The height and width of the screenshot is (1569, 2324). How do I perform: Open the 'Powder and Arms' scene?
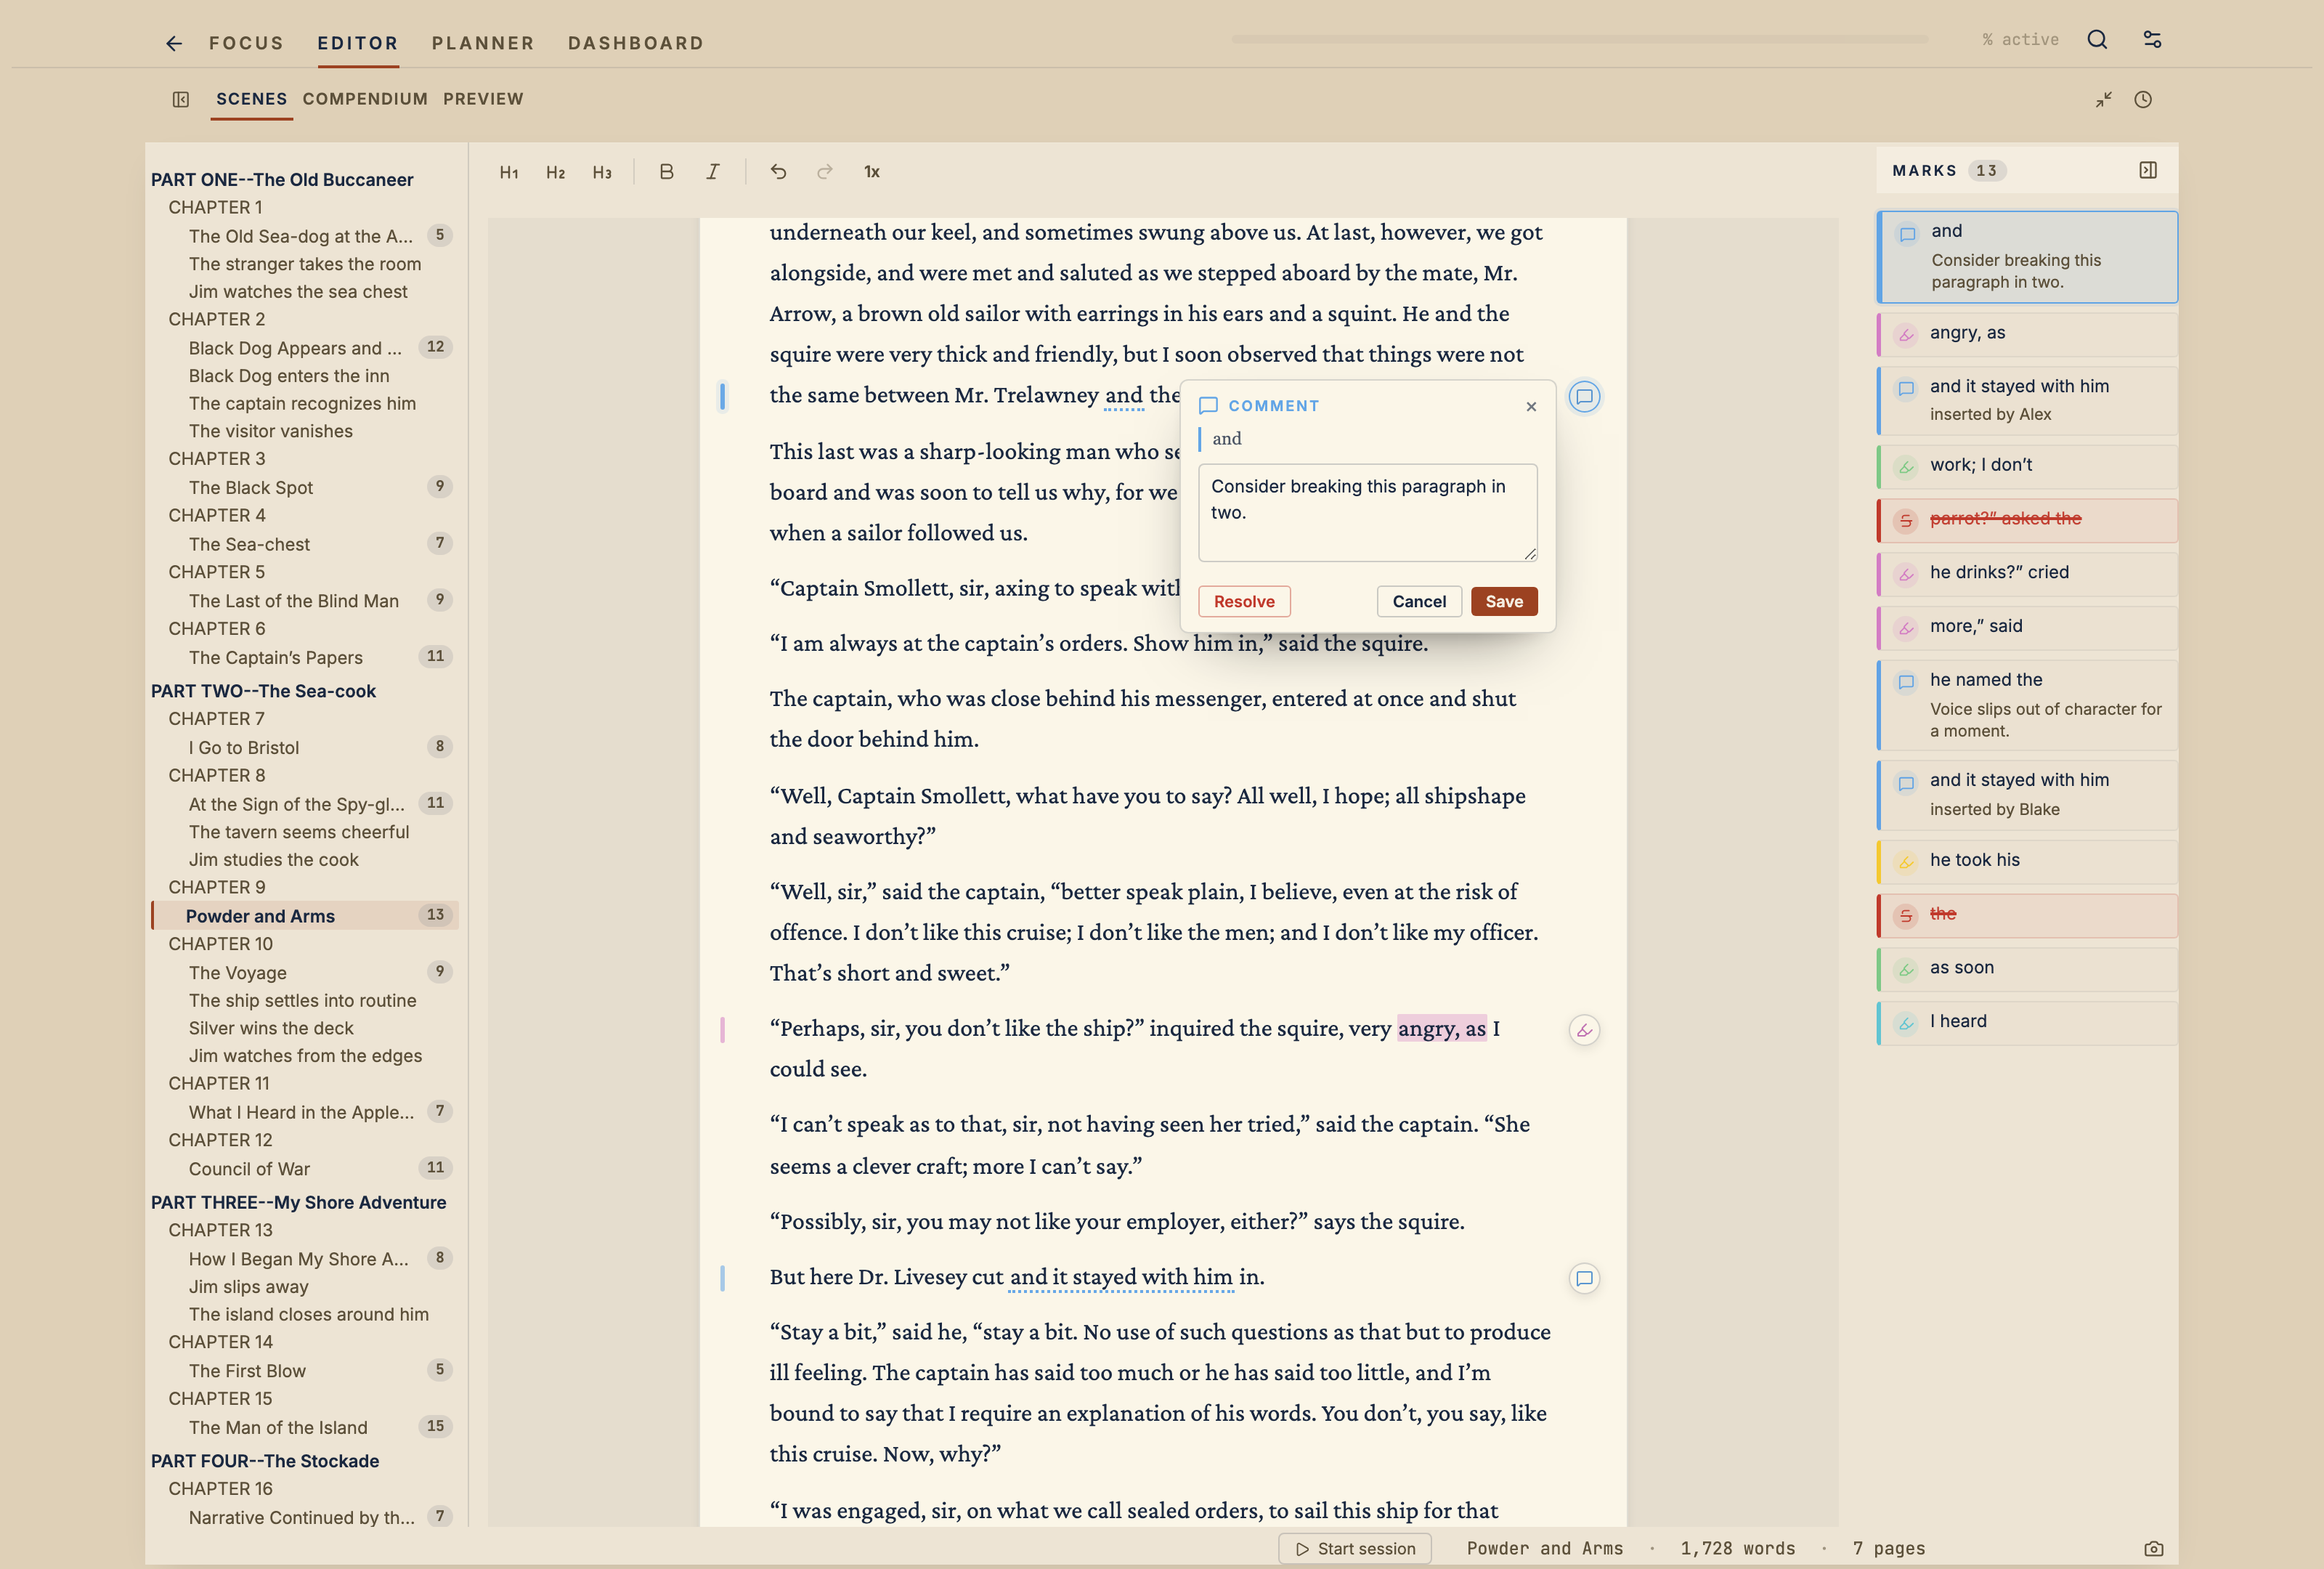pos(305,916)
